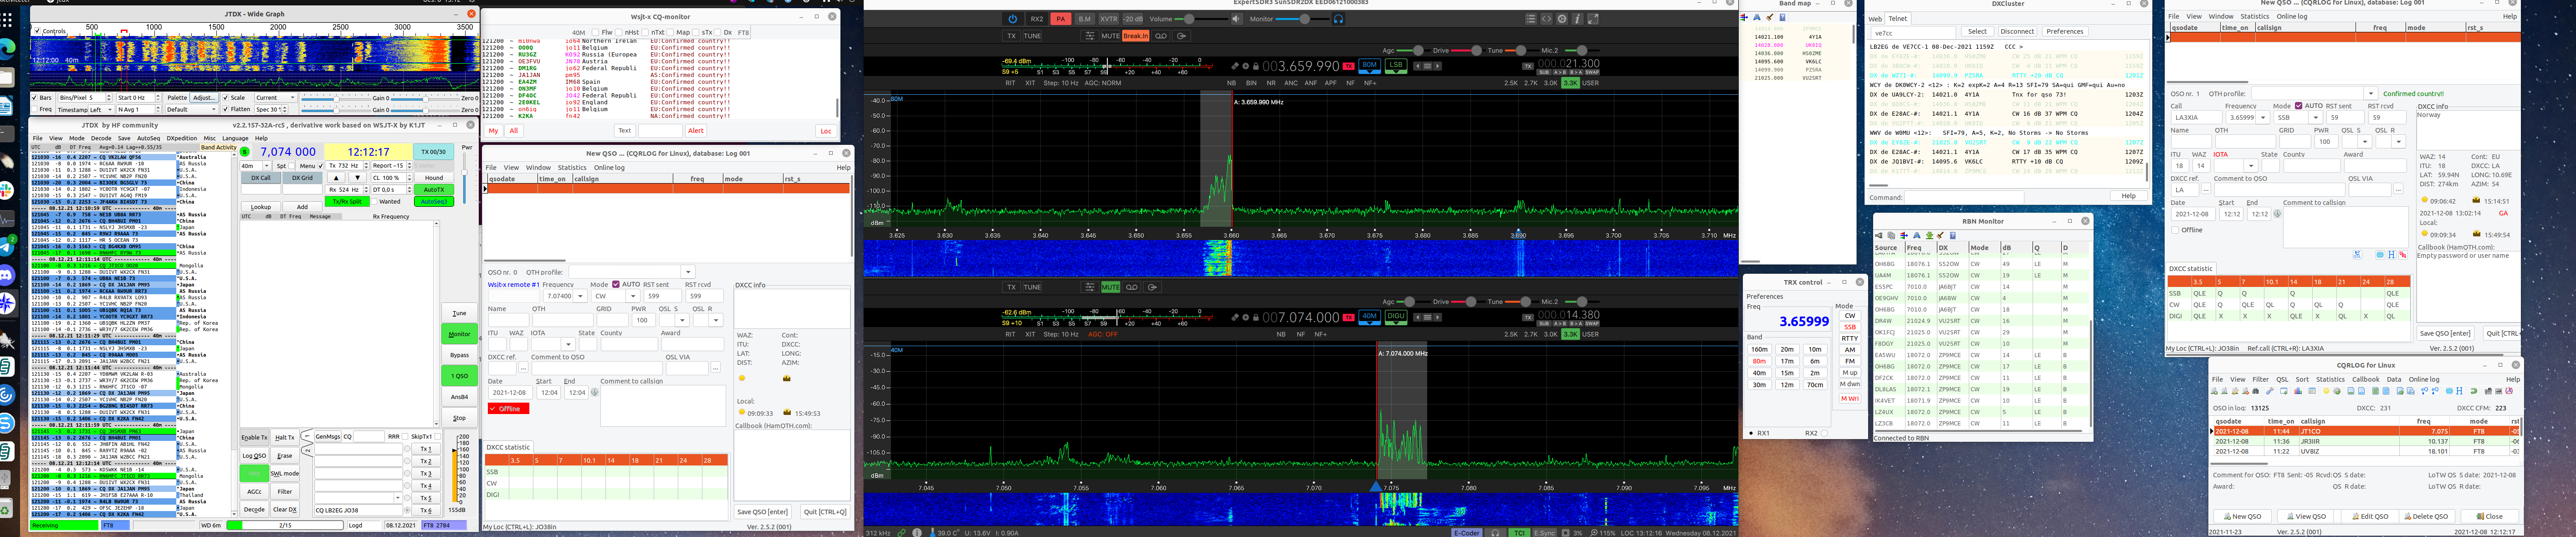Click HamQTH H icon in LA3XIA QSO window
Viewport: 2576px width, 537px height.
point(2391,254)
